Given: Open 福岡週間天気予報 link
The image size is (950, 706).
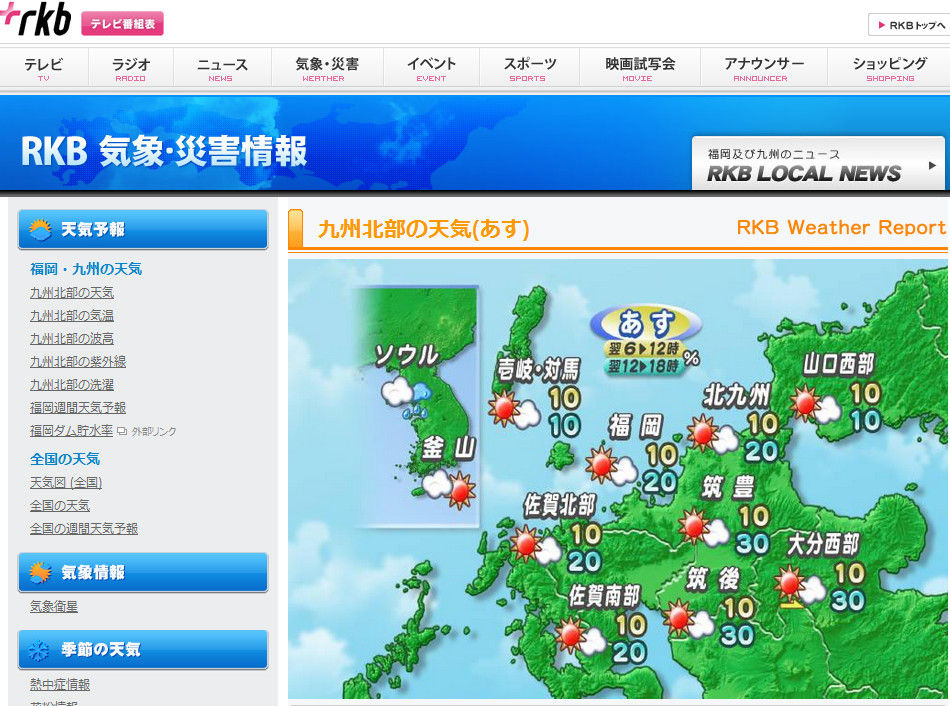Looking at the screenshot, I should point(78,408).
